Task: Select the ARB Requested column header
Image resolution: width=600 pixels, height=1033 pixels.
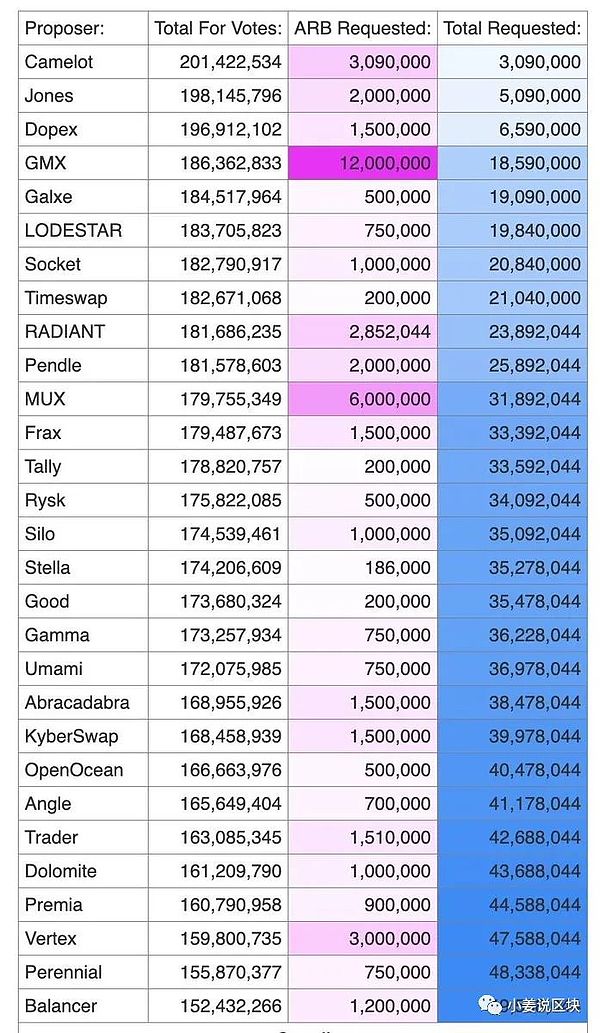Action: click(x=362, y=28)
